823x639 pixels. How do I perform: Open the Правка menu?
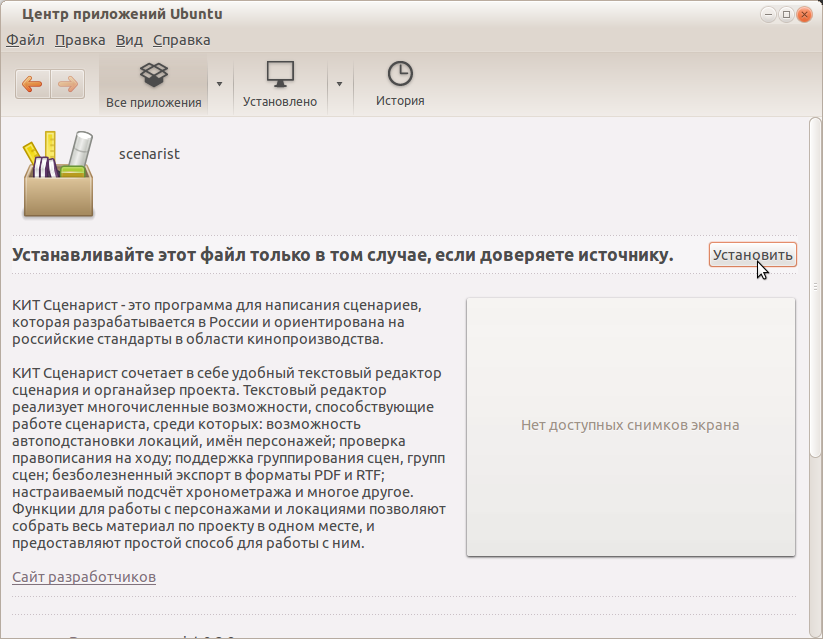80,40
